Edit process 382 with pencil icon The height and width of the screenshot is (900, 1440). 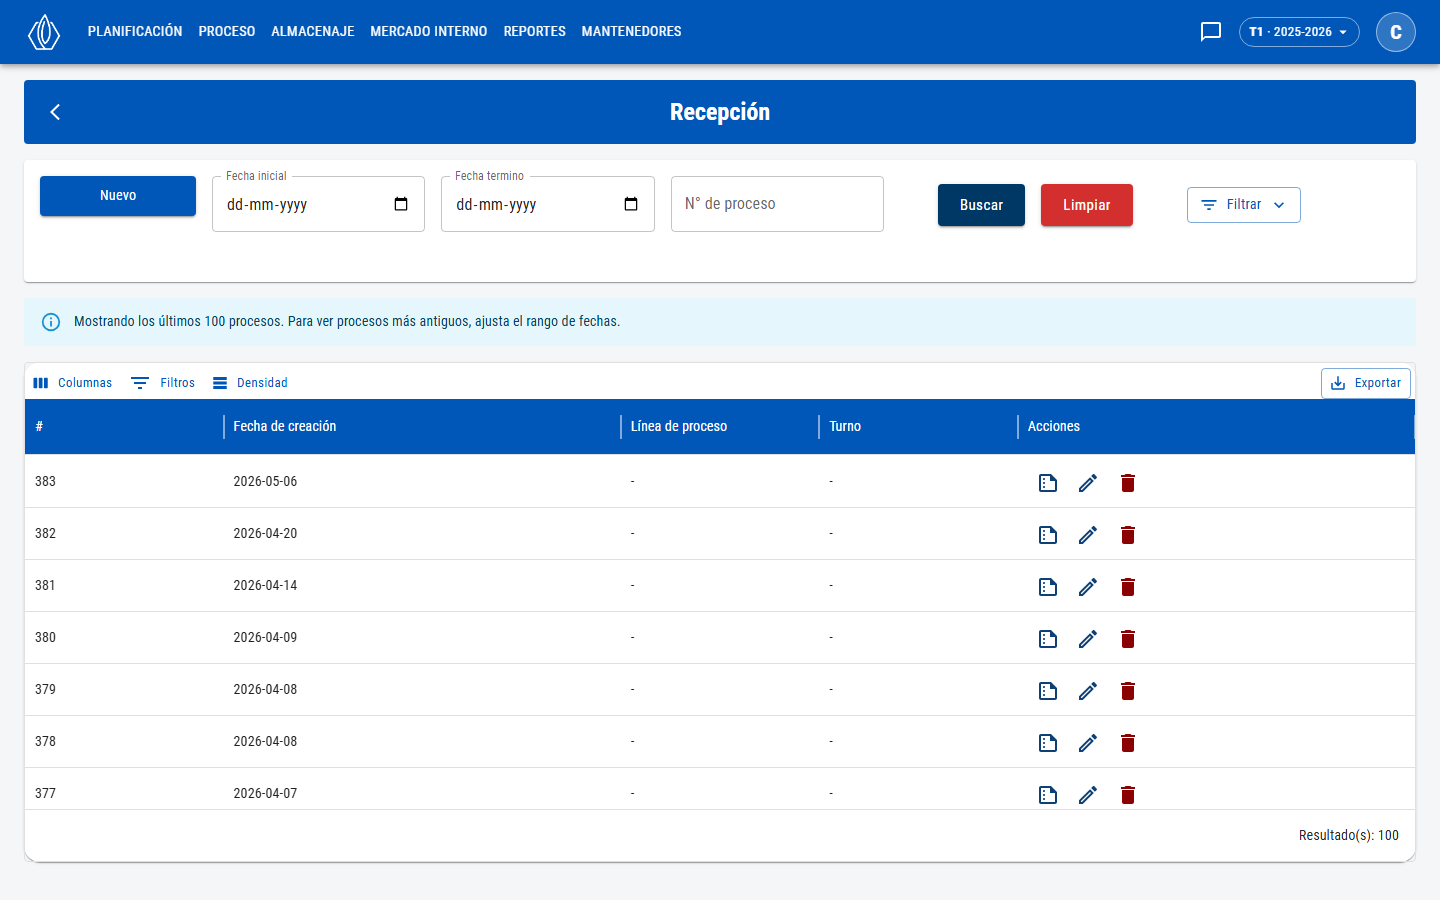(1088, 535)
